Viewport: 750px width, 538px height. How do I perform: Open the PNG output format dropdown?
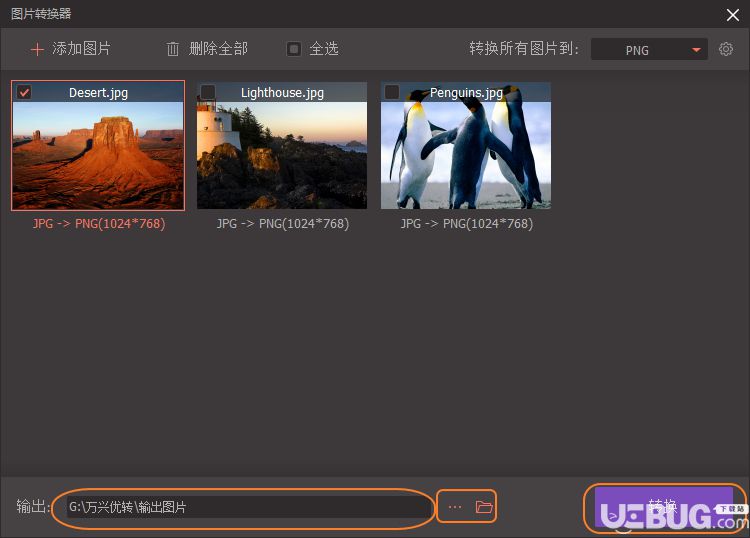click(649, 49)
